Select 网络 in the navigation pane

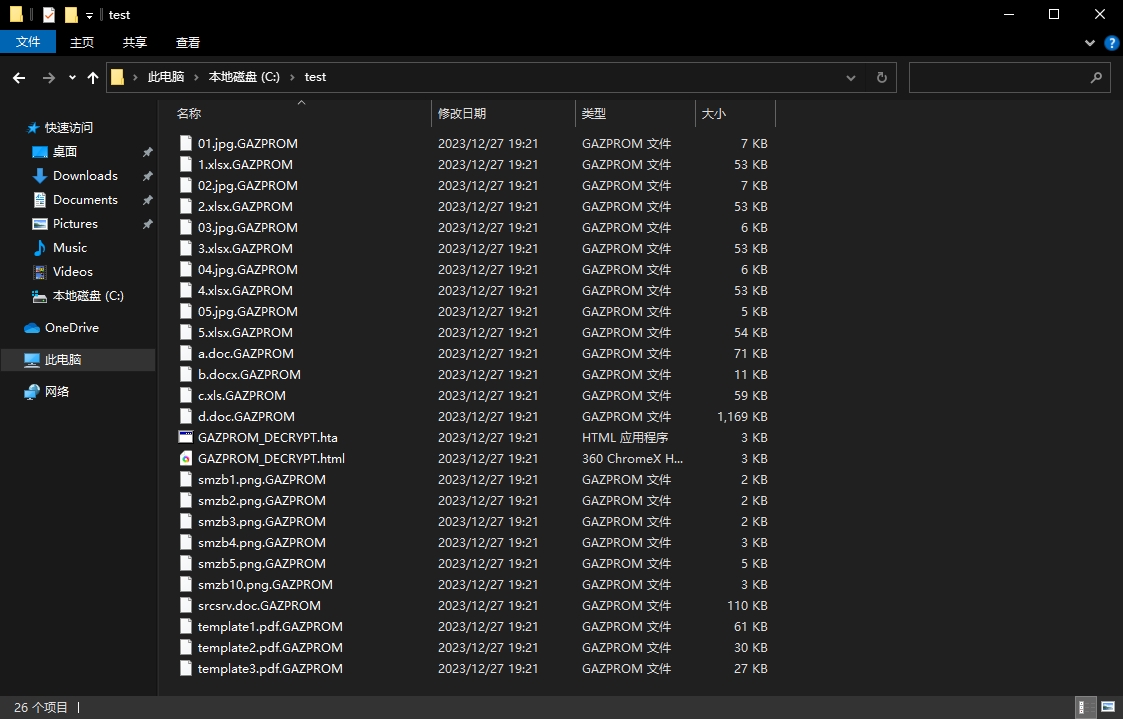tap(57, 391)
